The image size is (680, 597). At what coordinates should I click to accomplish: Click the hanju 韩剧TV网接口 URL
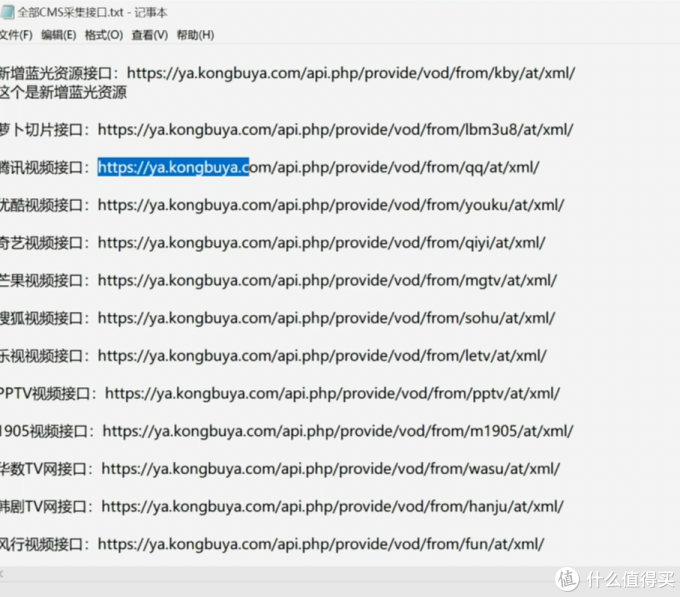pyautogui.click(x=332, y=507)
